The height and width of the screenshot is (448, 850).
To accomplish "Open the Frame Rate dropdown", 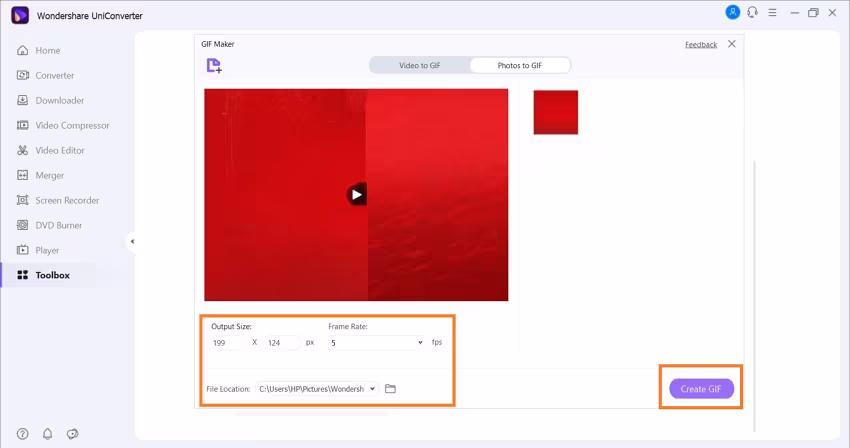I will pos(376,343).
